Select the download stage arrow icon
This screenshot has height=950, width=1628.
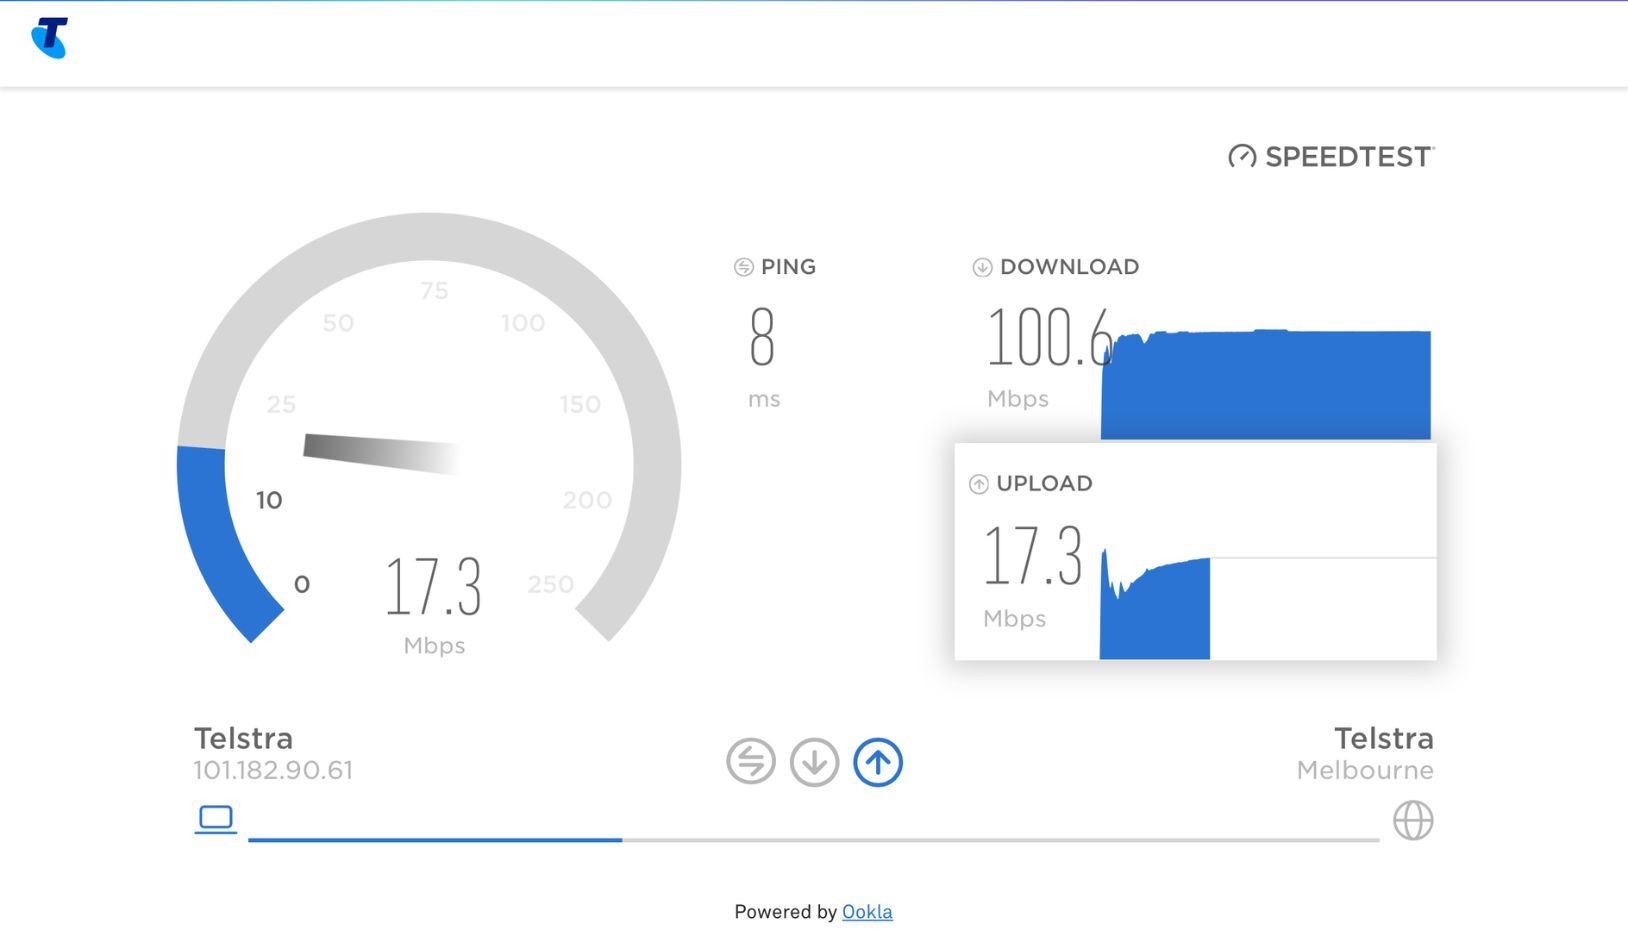coord(814,762)
